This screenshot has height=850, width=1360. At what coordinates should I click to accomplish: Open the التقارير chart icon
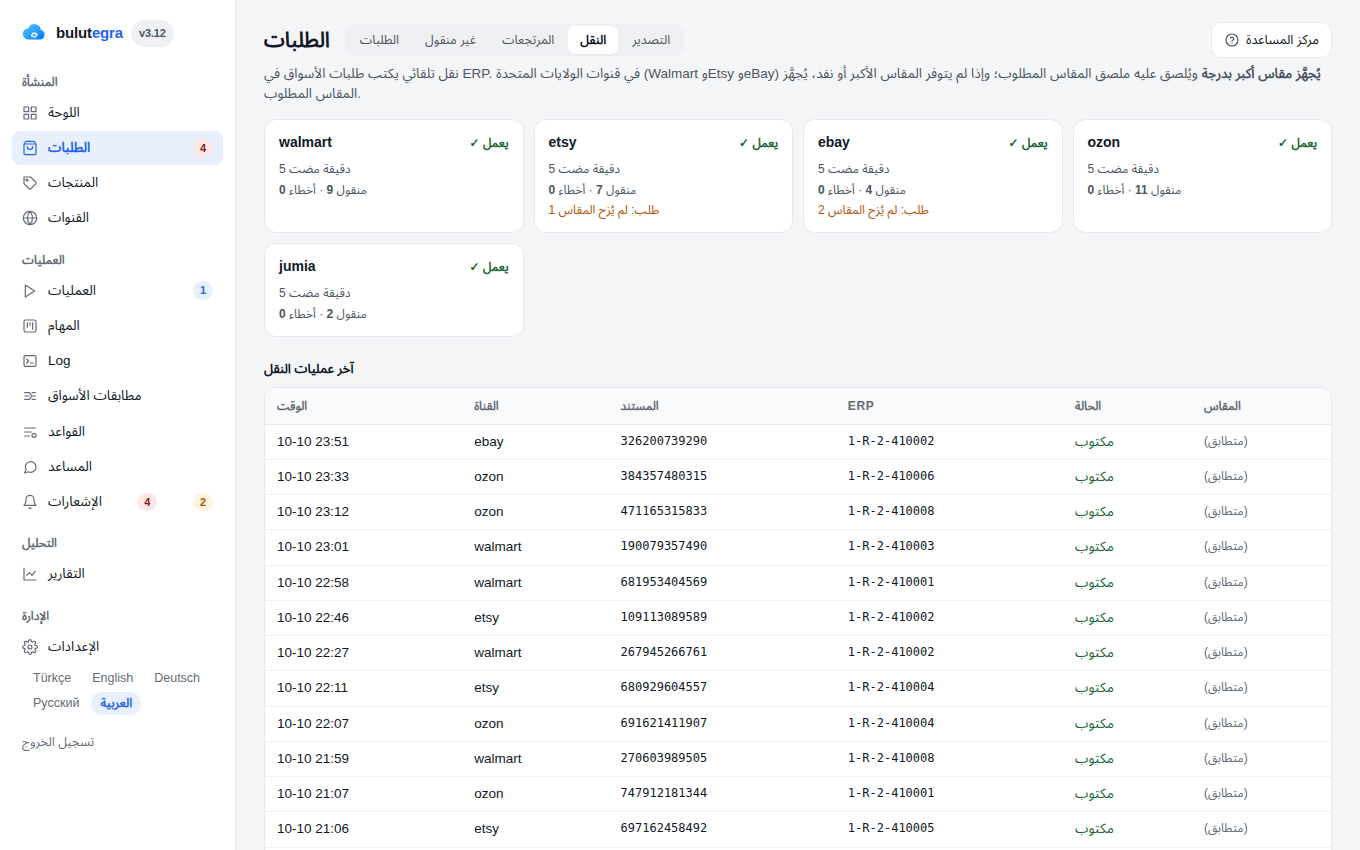pos(30,574)
